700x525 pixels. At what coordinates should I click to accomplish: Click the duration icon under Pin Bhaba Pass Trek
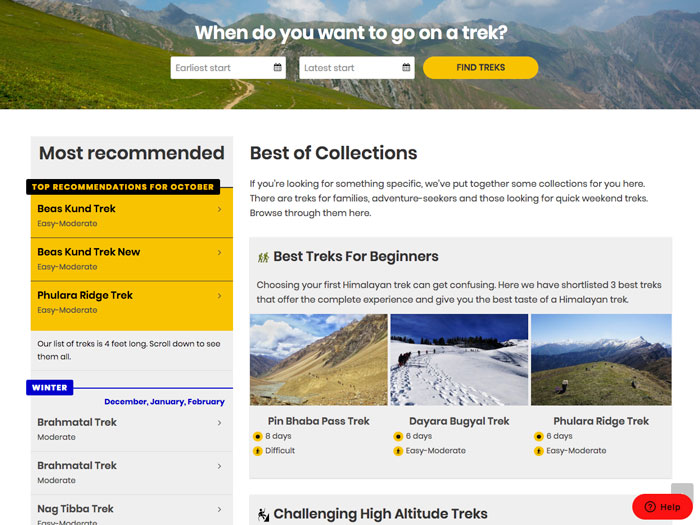[258, 436]
